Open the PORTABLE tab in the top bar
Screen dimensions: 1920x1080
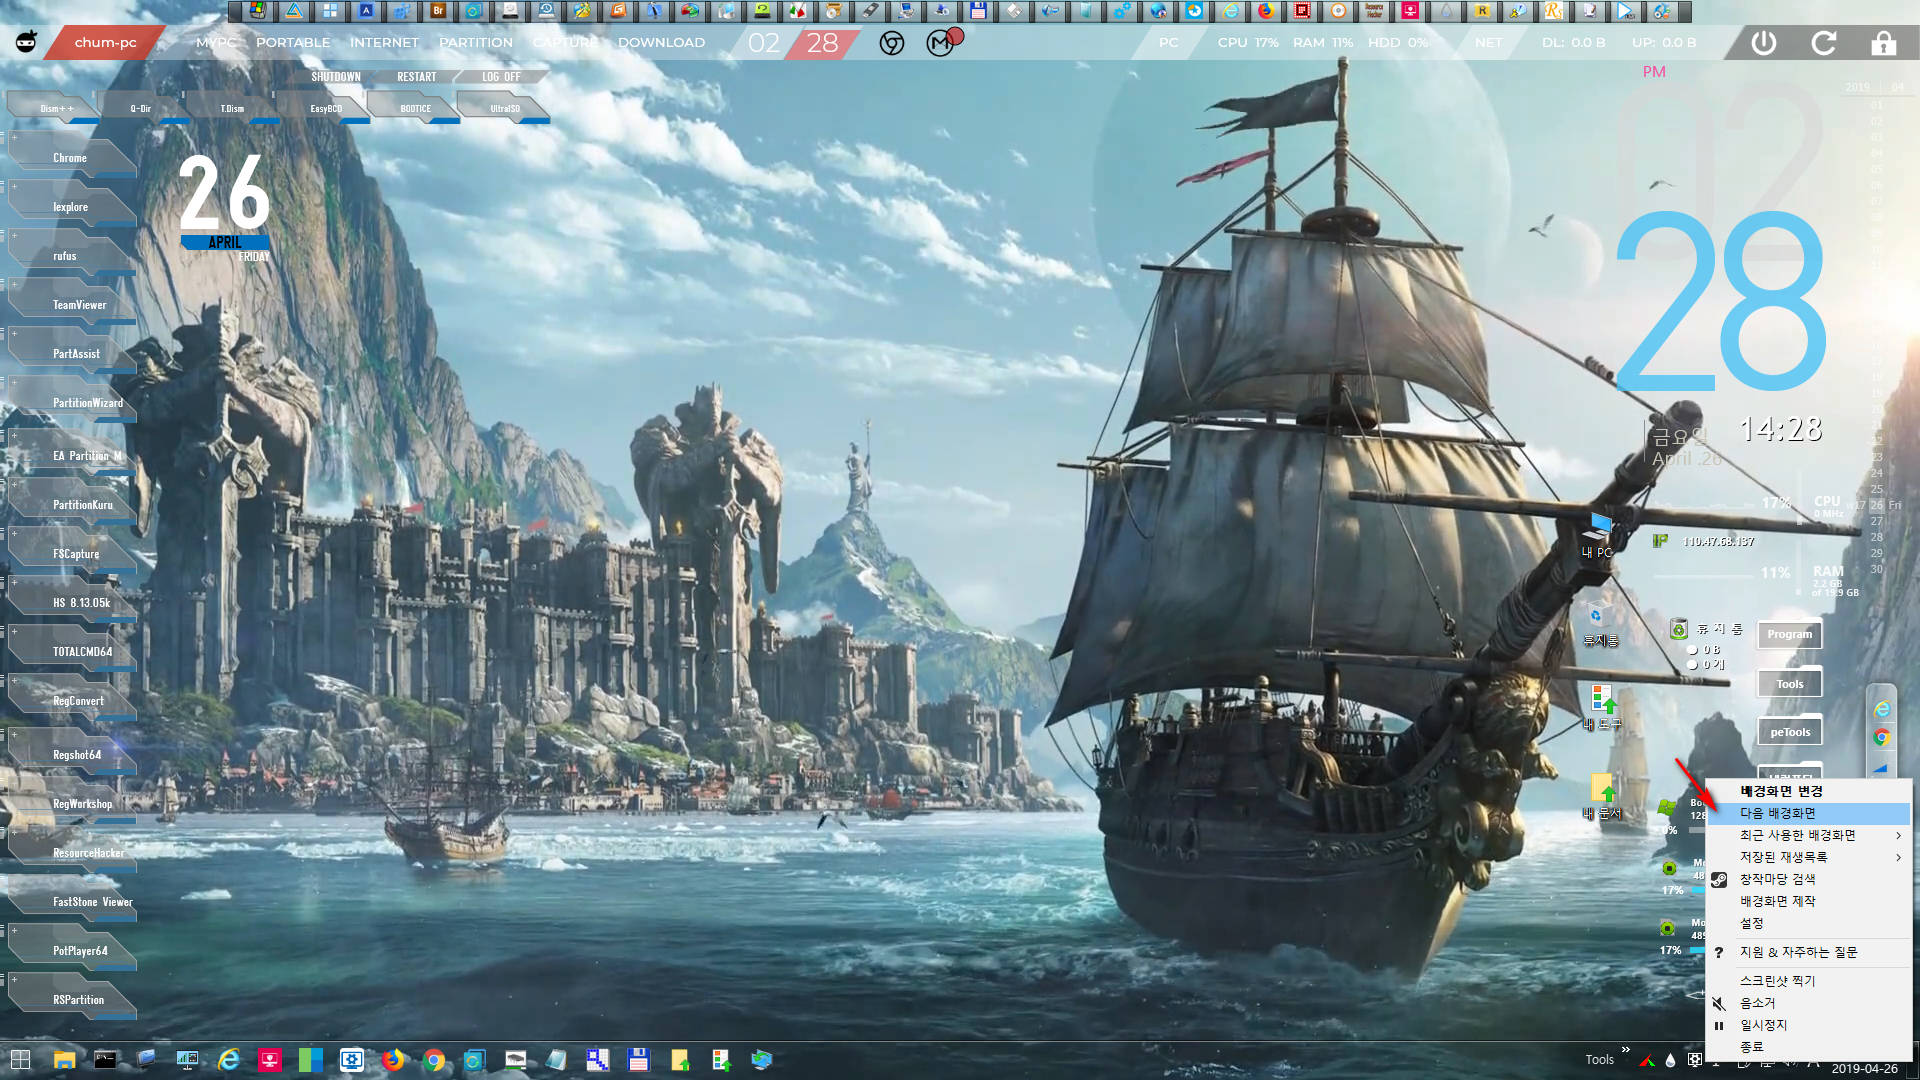tap(293, 43)
